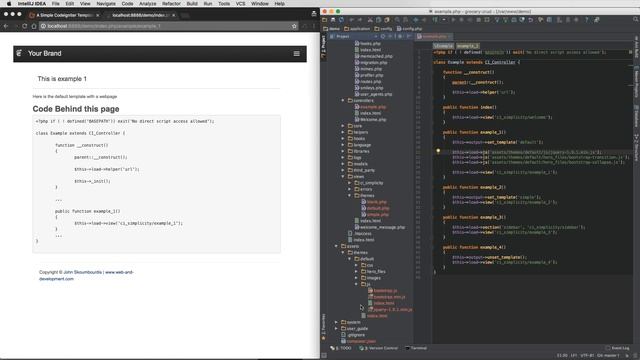
Task: Open Search Everywhere magnifier at toolbar right
Action: point(636,19)
